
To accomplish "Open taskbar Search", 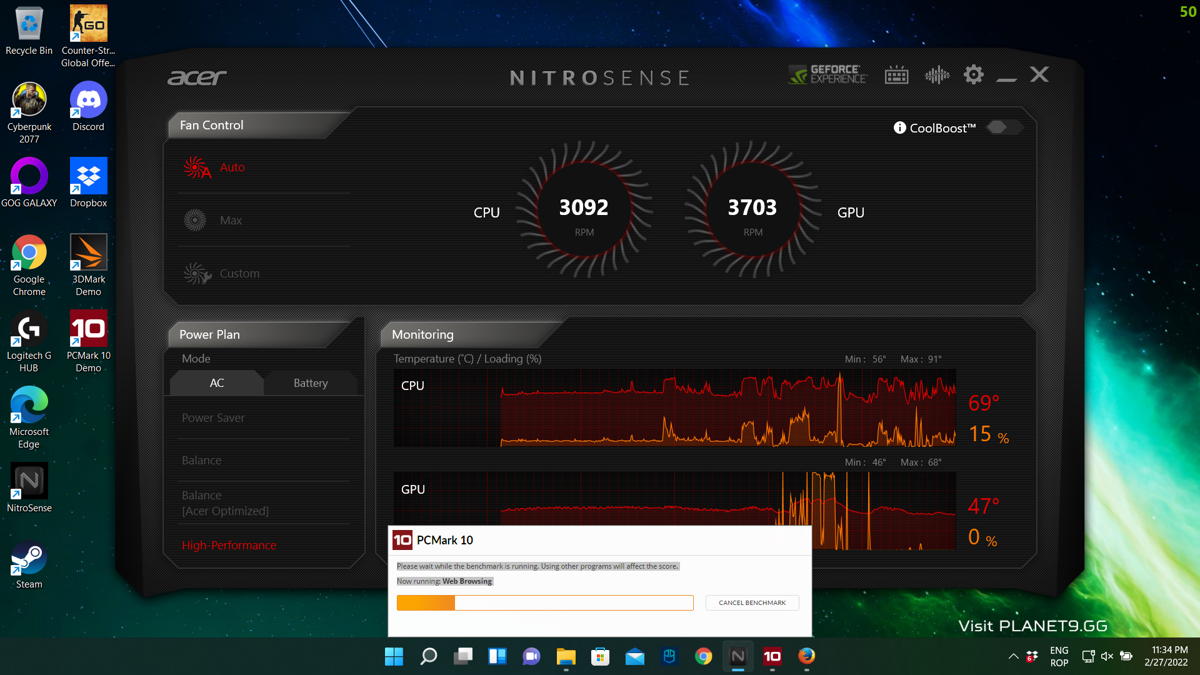I will pos(428,656).
